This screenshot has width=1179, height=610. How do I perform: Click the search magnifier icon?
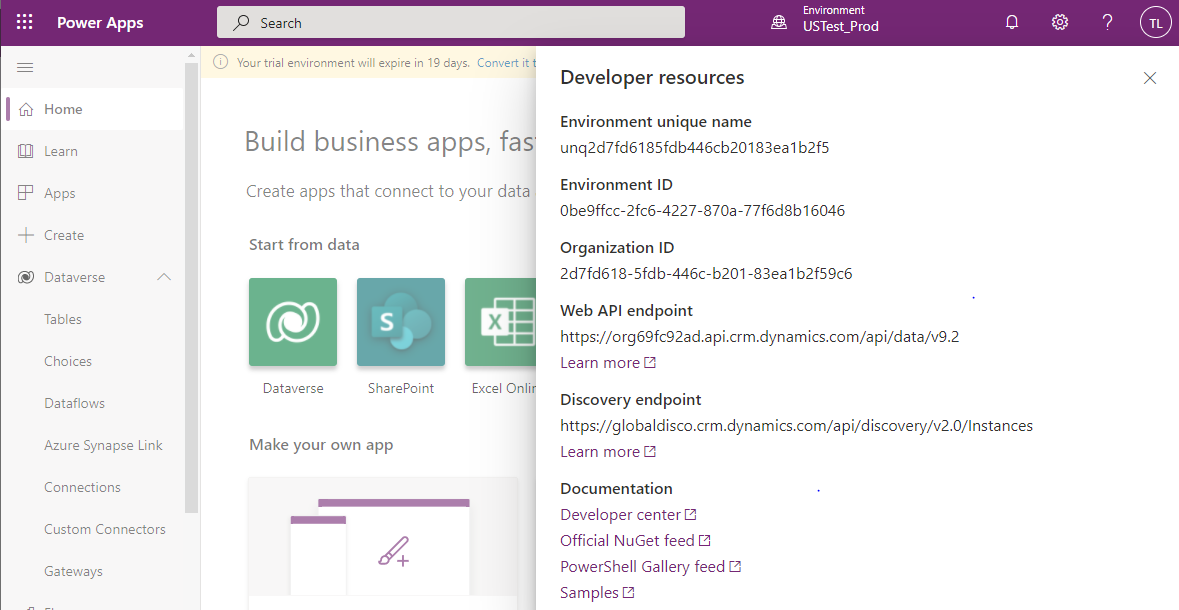click(241, 23)
